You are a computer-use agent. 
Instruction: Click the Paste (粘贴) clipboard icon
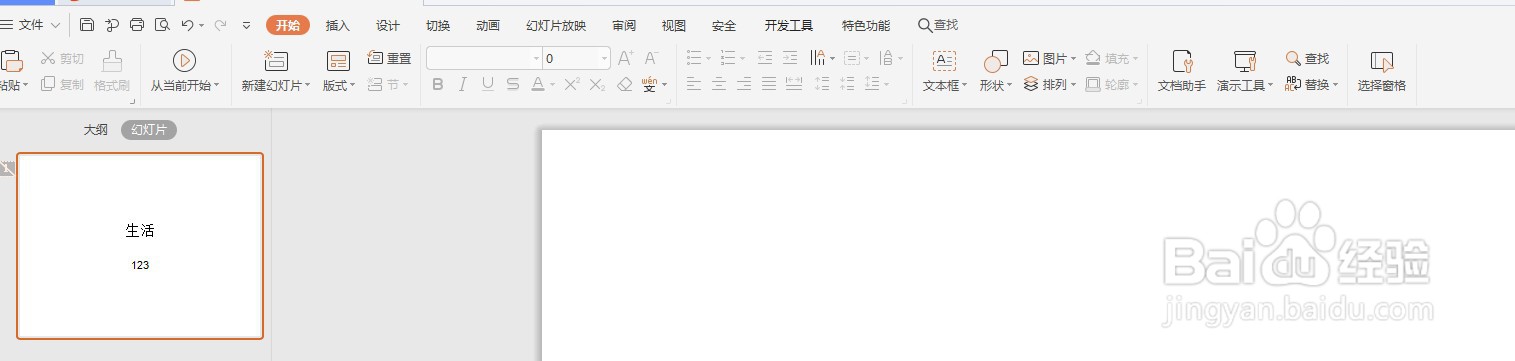(11, 60)
